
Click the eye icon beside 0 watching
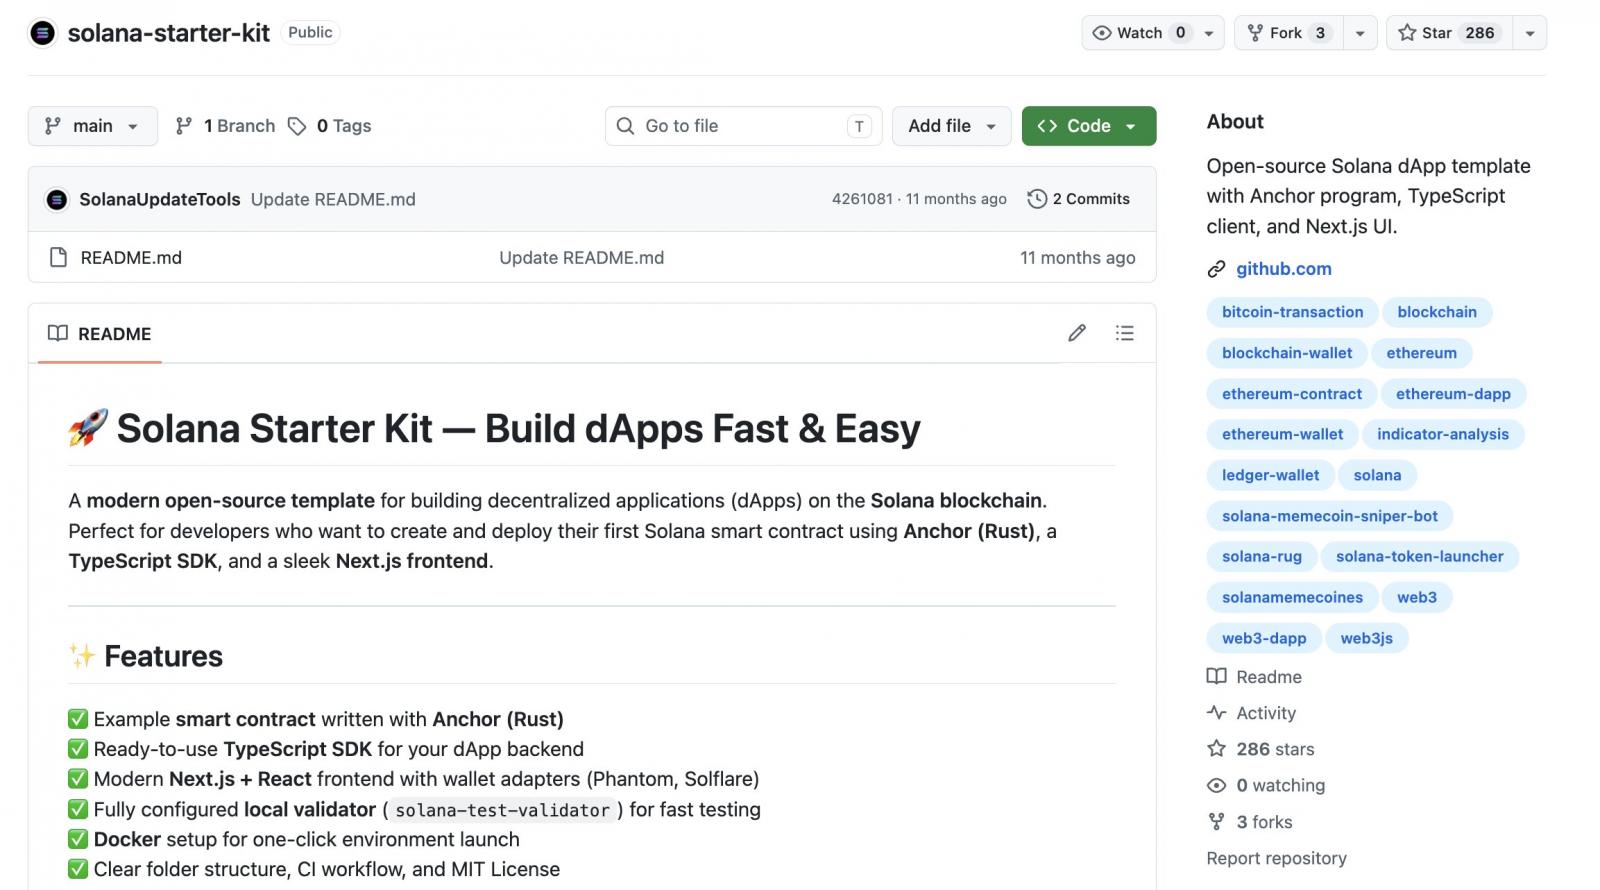click(1216, 785)
